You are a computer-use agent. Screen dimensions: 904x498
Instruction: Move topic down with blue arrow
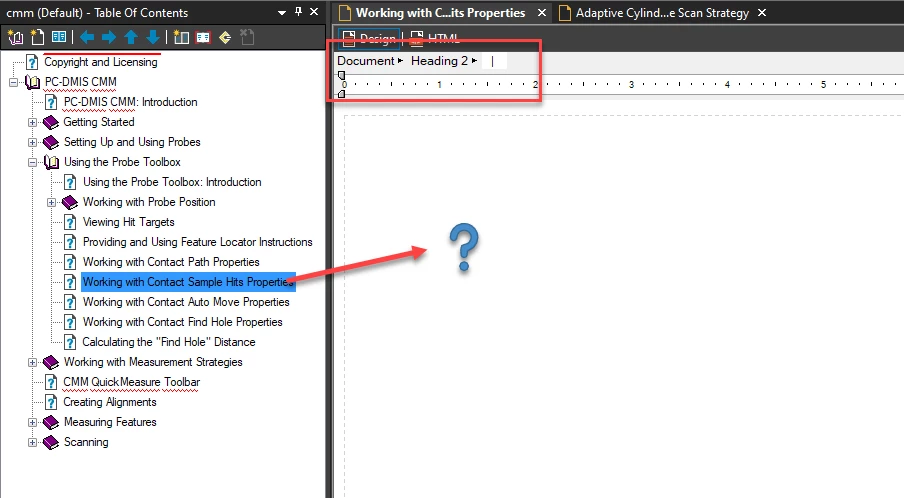153,37
